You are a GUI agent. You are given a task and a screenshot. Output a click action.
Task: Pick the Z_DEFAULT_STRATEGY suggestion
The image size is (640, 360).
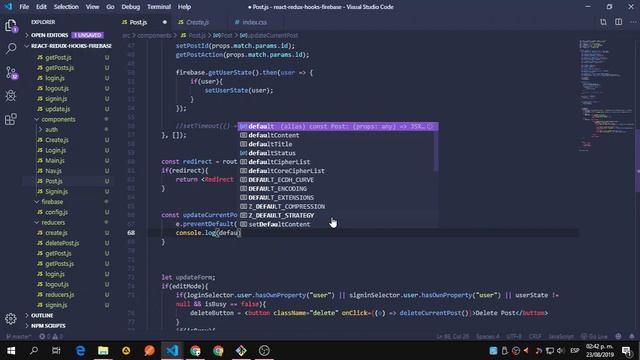pos(336,216)
